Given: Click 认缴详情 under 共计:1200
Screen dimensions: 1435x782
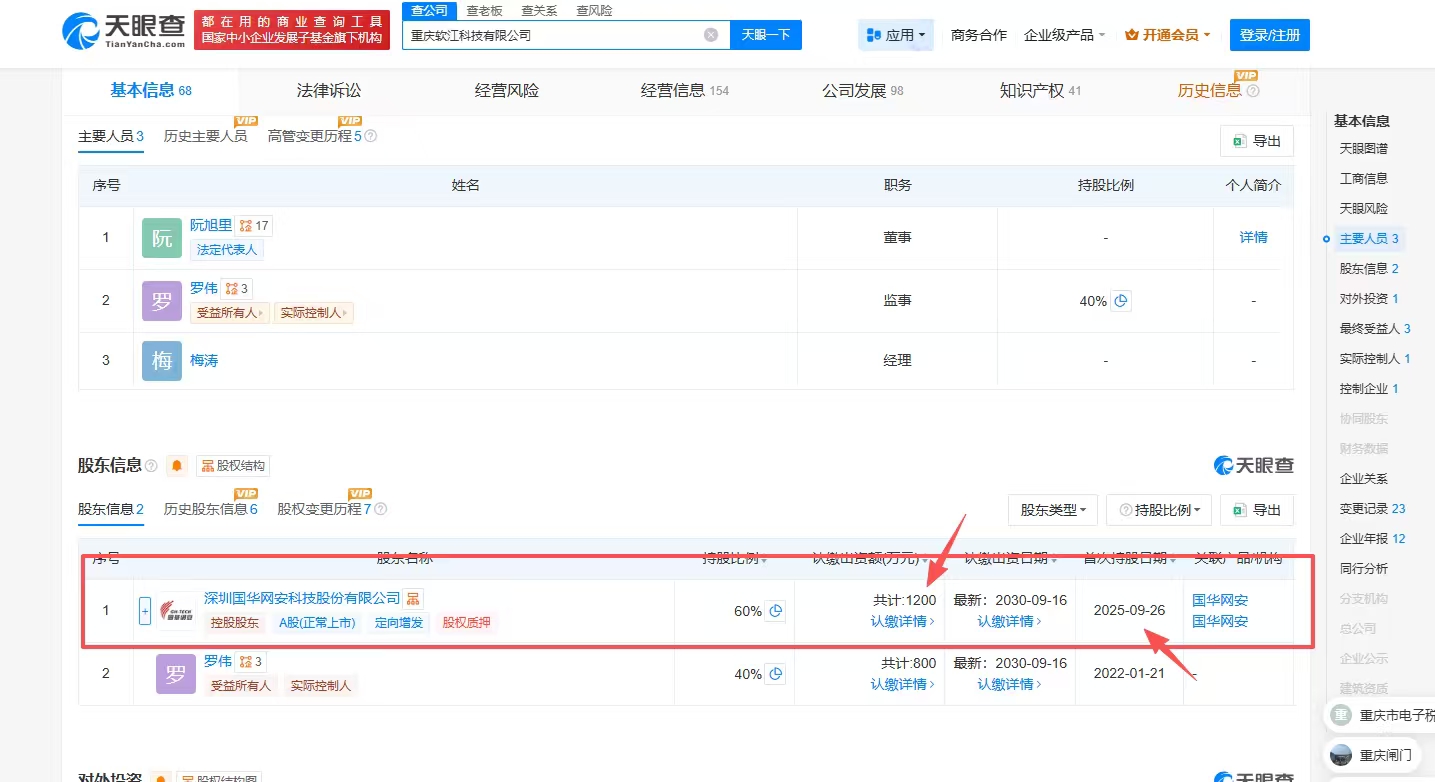Looking at the screenshot, I should (x=903, y=621).
